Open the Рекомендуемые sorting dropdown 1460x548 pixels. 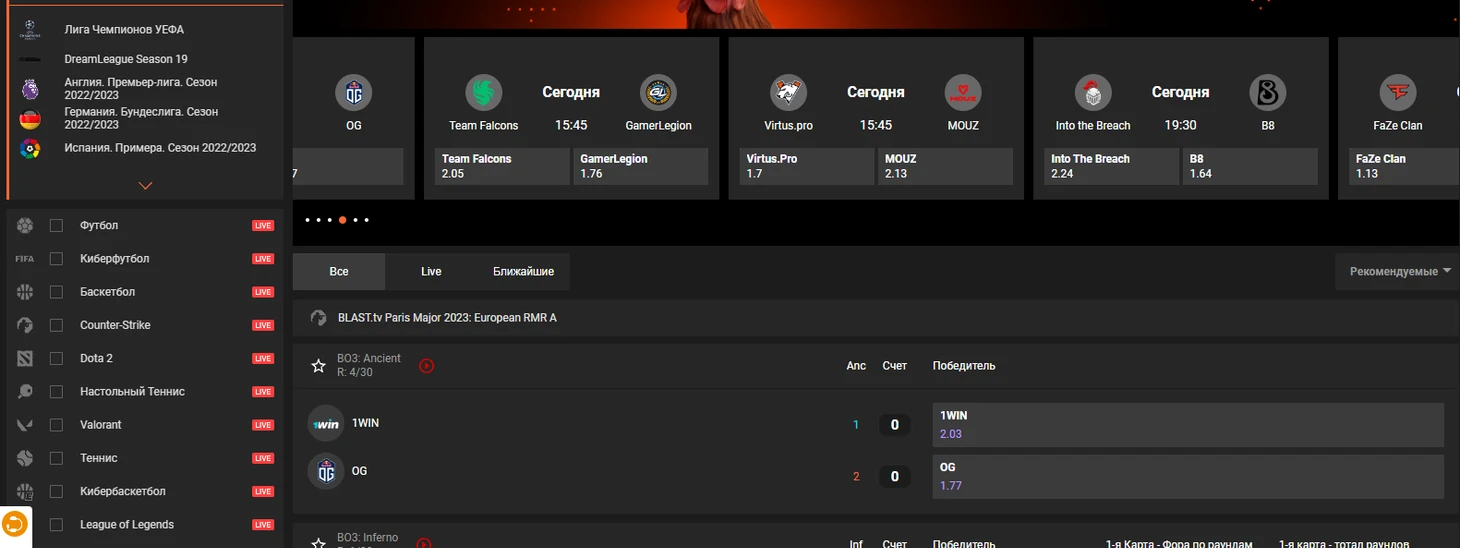(1399, 272)
